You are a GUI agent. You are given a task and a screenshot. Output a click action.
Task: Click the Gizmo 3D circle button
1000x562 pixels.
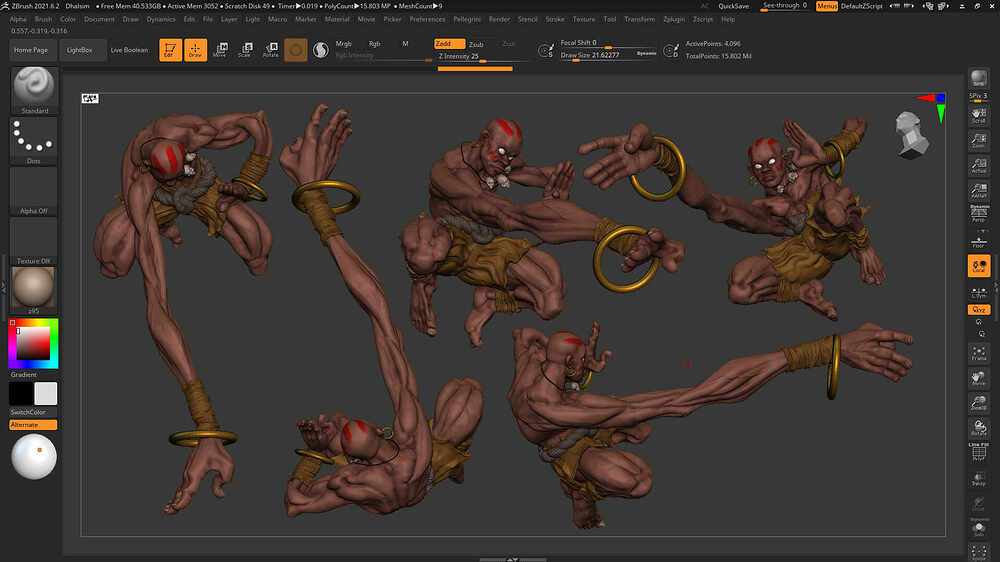click(x=295, y=50)
